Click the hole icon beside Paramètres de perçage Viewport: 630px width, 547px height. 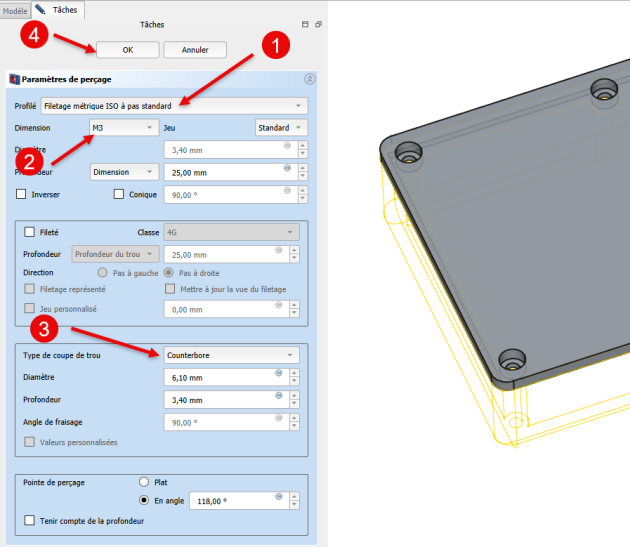[x=14, y=79]
